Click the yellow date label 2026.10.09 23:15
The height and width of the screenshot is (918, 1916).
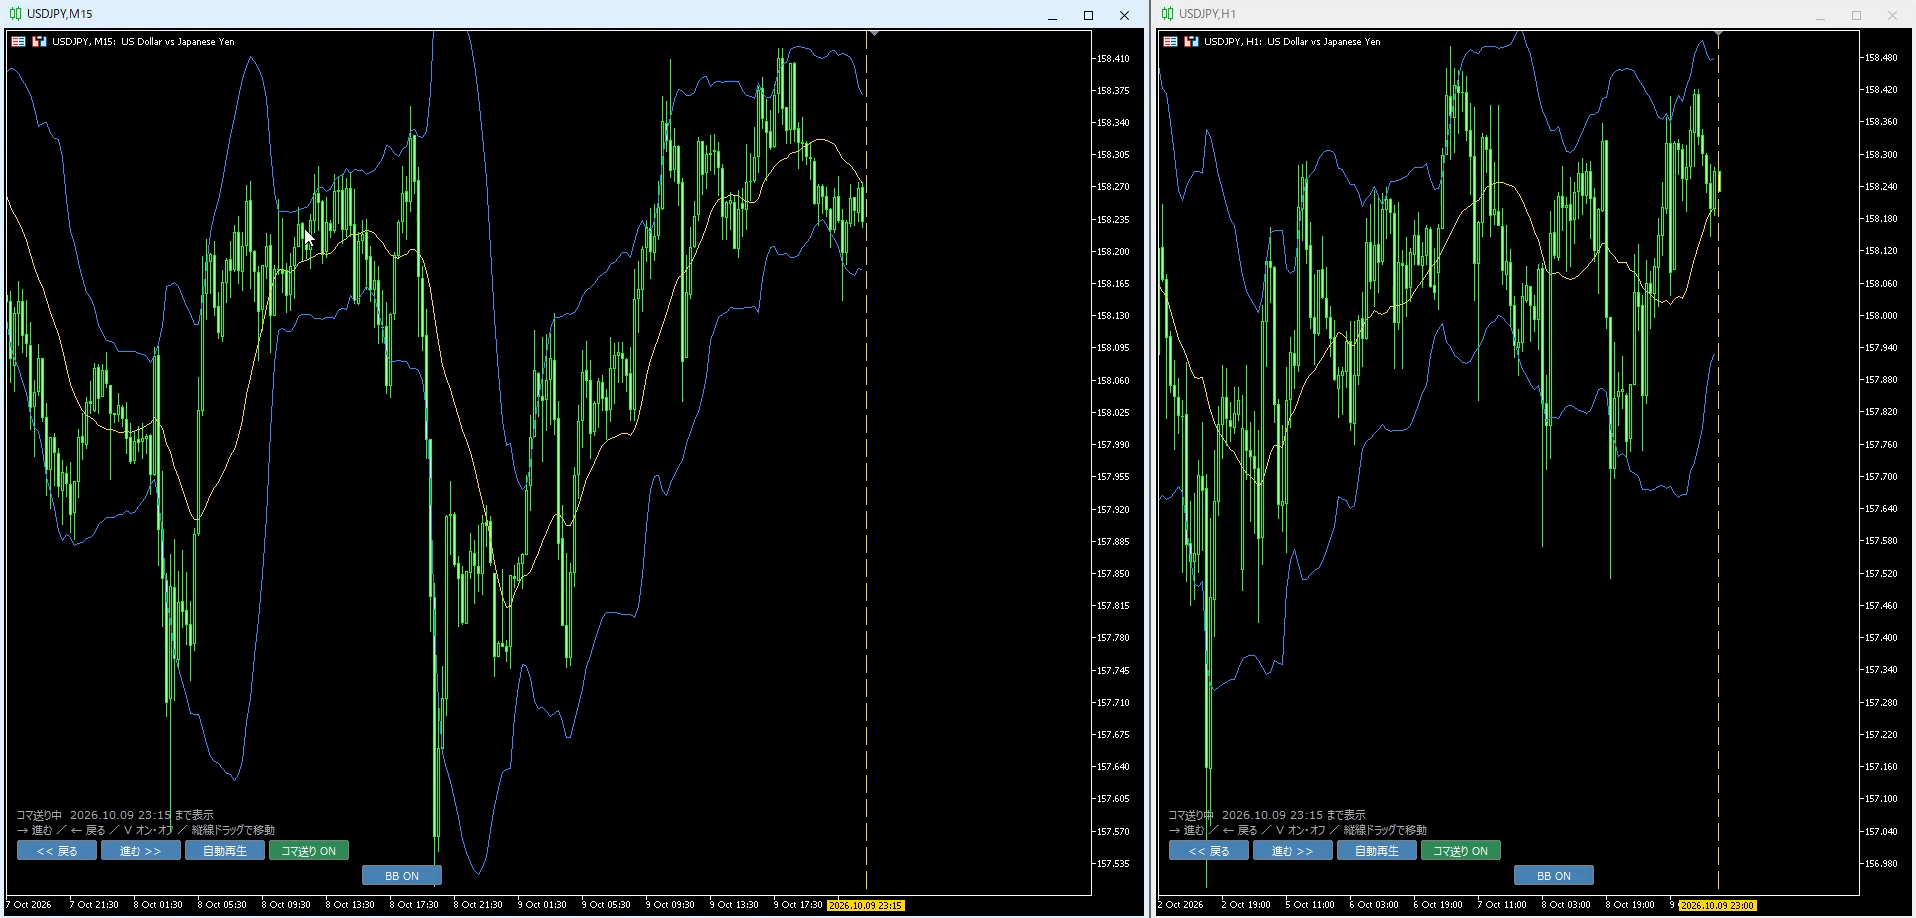(866, 905)
